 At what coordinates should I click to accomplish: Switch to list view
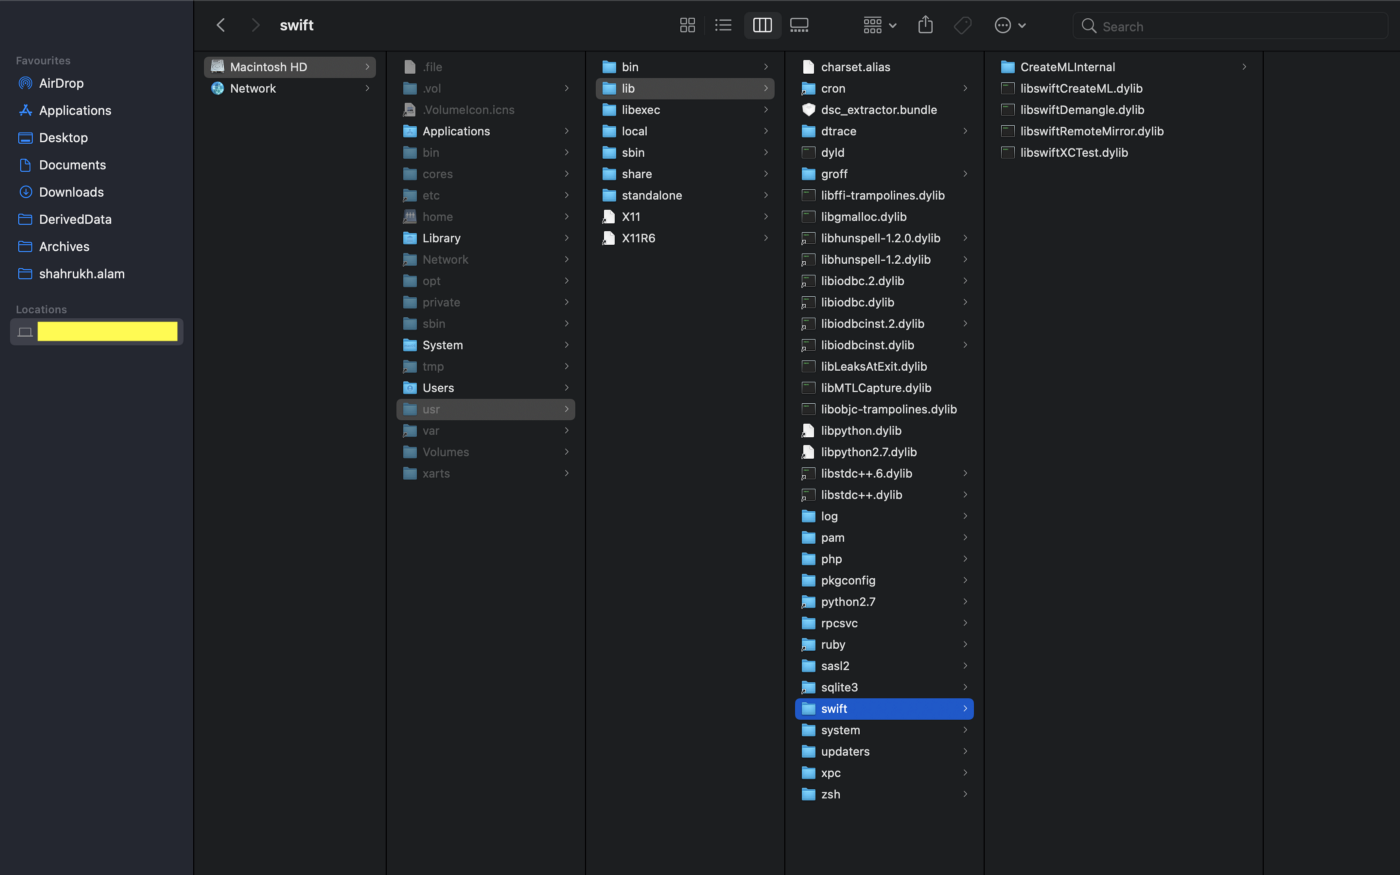tap(723, 24)
